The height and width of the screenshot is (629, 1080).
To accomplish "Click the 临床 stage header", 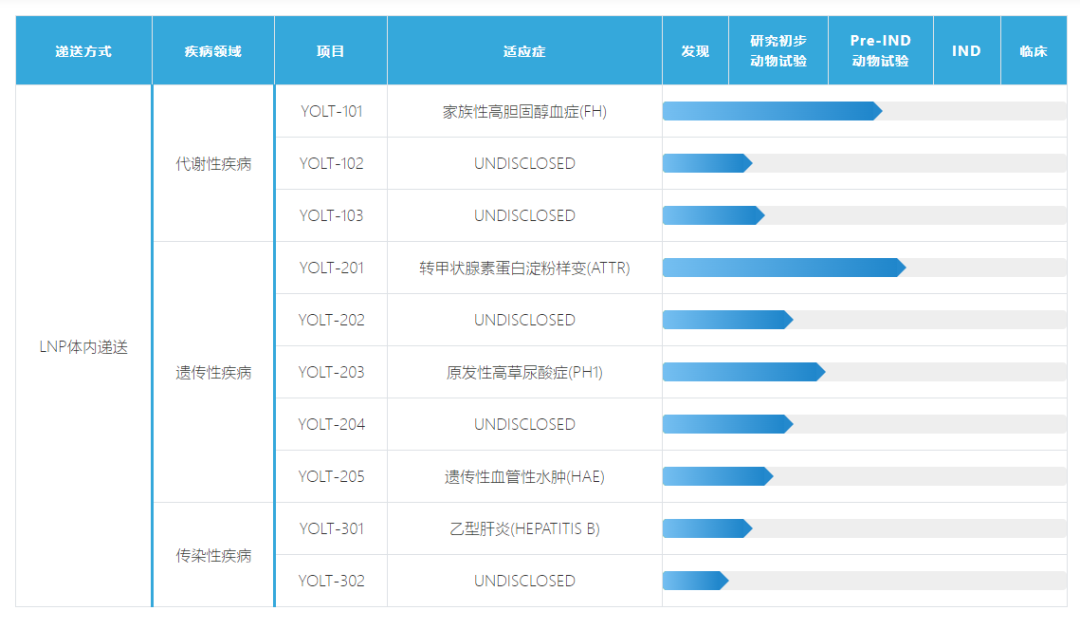I will [1033, 51].
